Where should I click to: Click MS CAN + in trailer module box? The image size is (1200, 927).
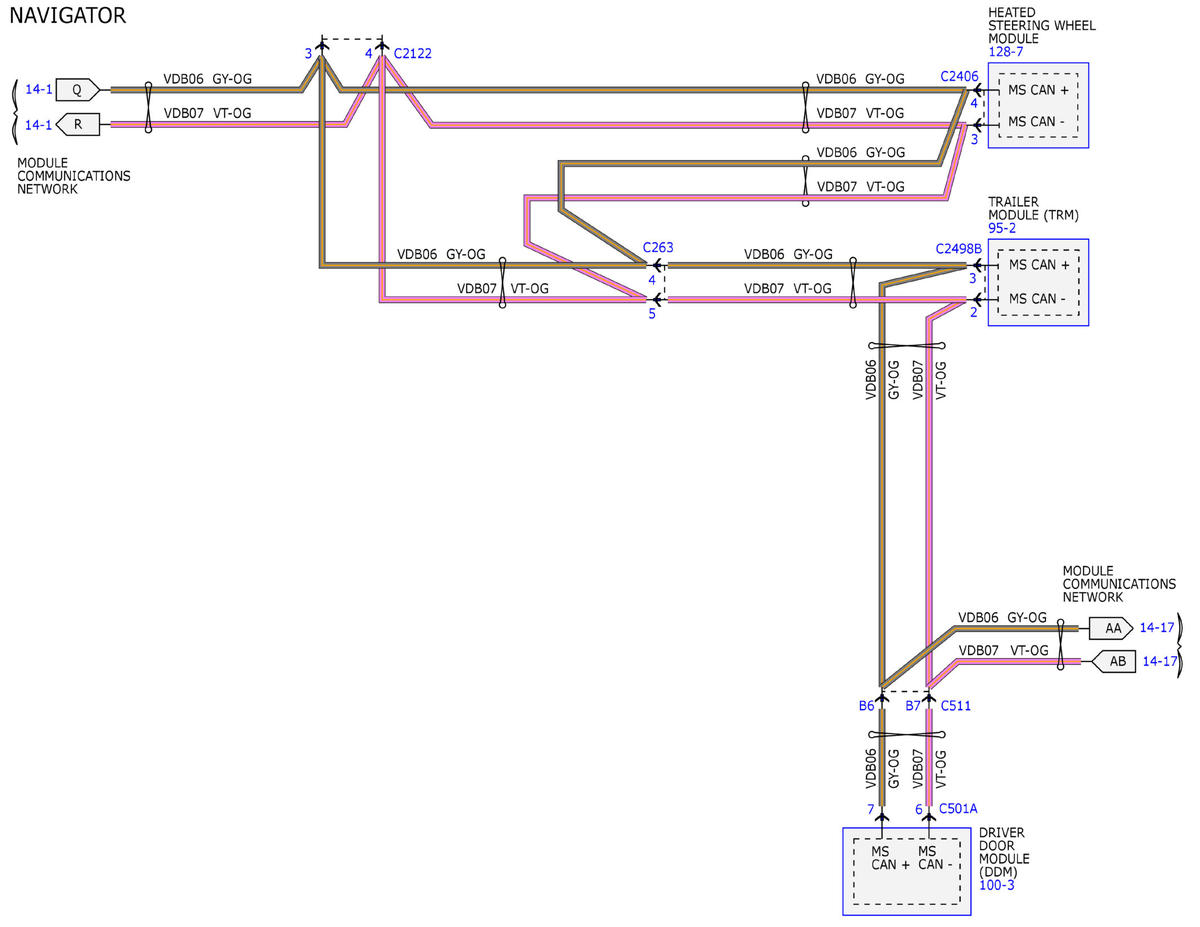coord(1038,265)
